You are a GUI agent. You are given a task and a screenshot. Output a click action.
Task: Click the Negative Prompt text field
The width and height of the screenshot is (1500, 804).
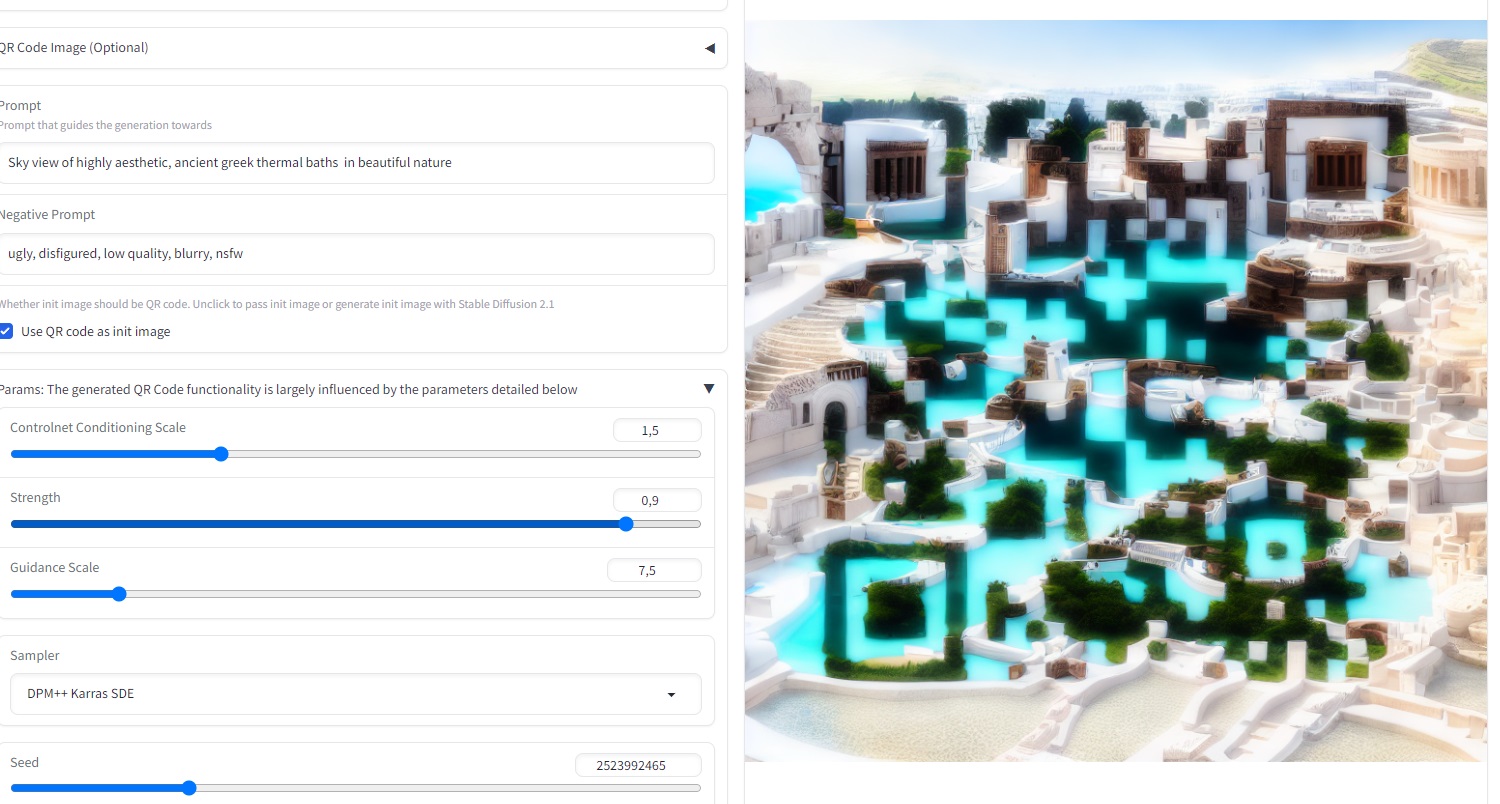(x=357, y=254)
